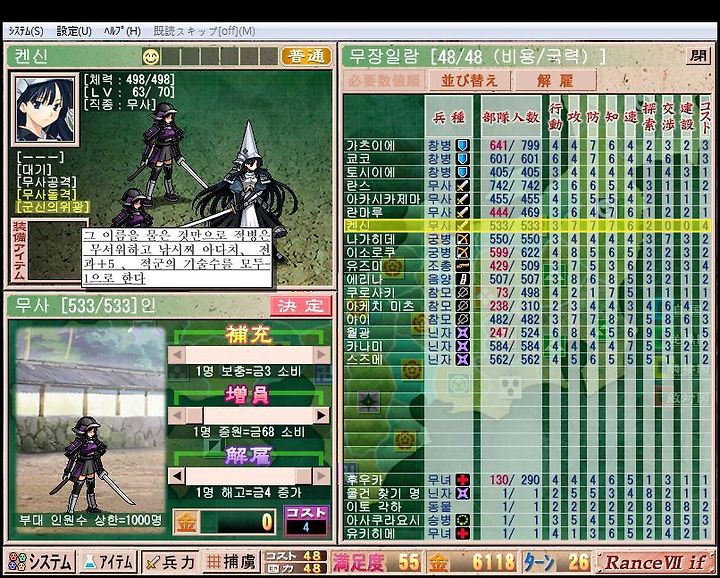
Task: Click red cross icon in 유키히메 row
Action: click(462, 533)
